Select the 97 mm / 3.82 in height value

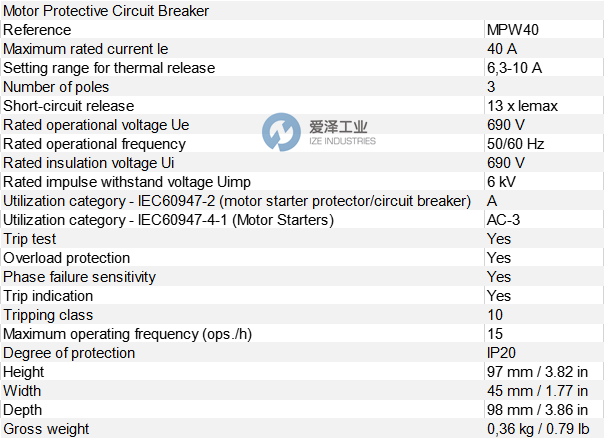(534, 372)
